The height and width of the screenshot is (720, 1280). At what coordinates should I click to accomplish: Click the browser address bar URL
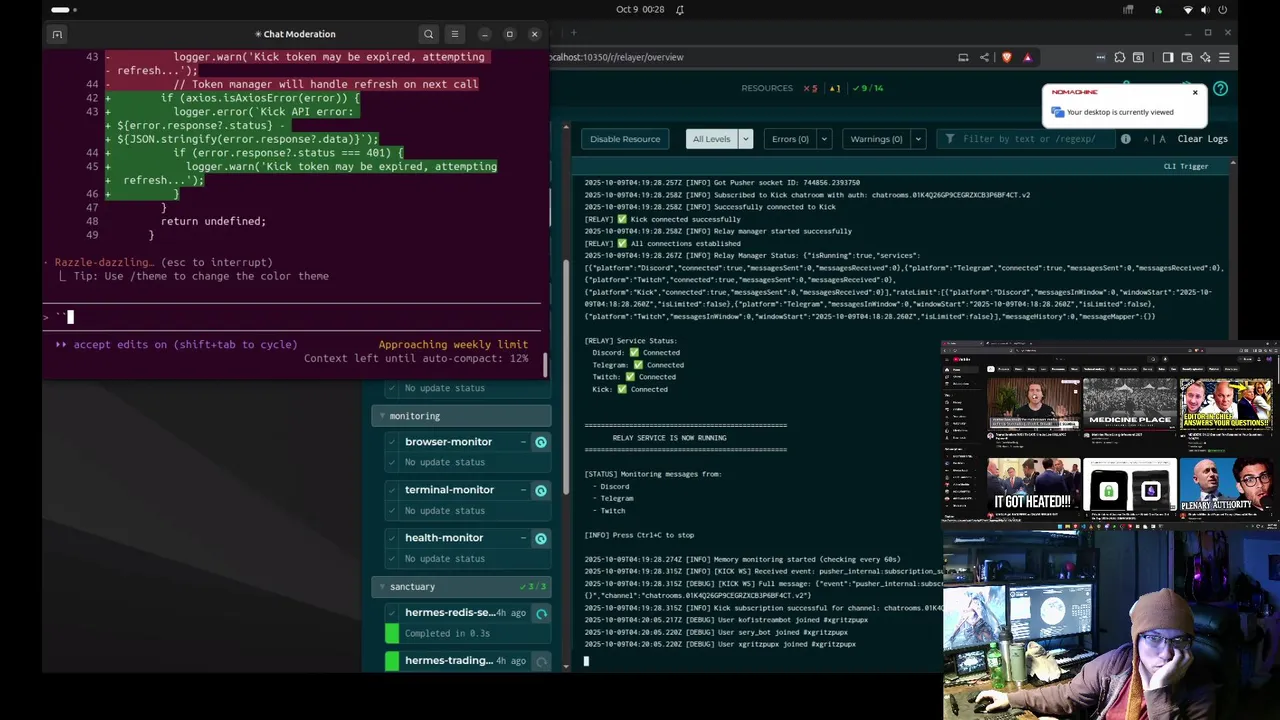pyautogui.click(x=616, y=57)
